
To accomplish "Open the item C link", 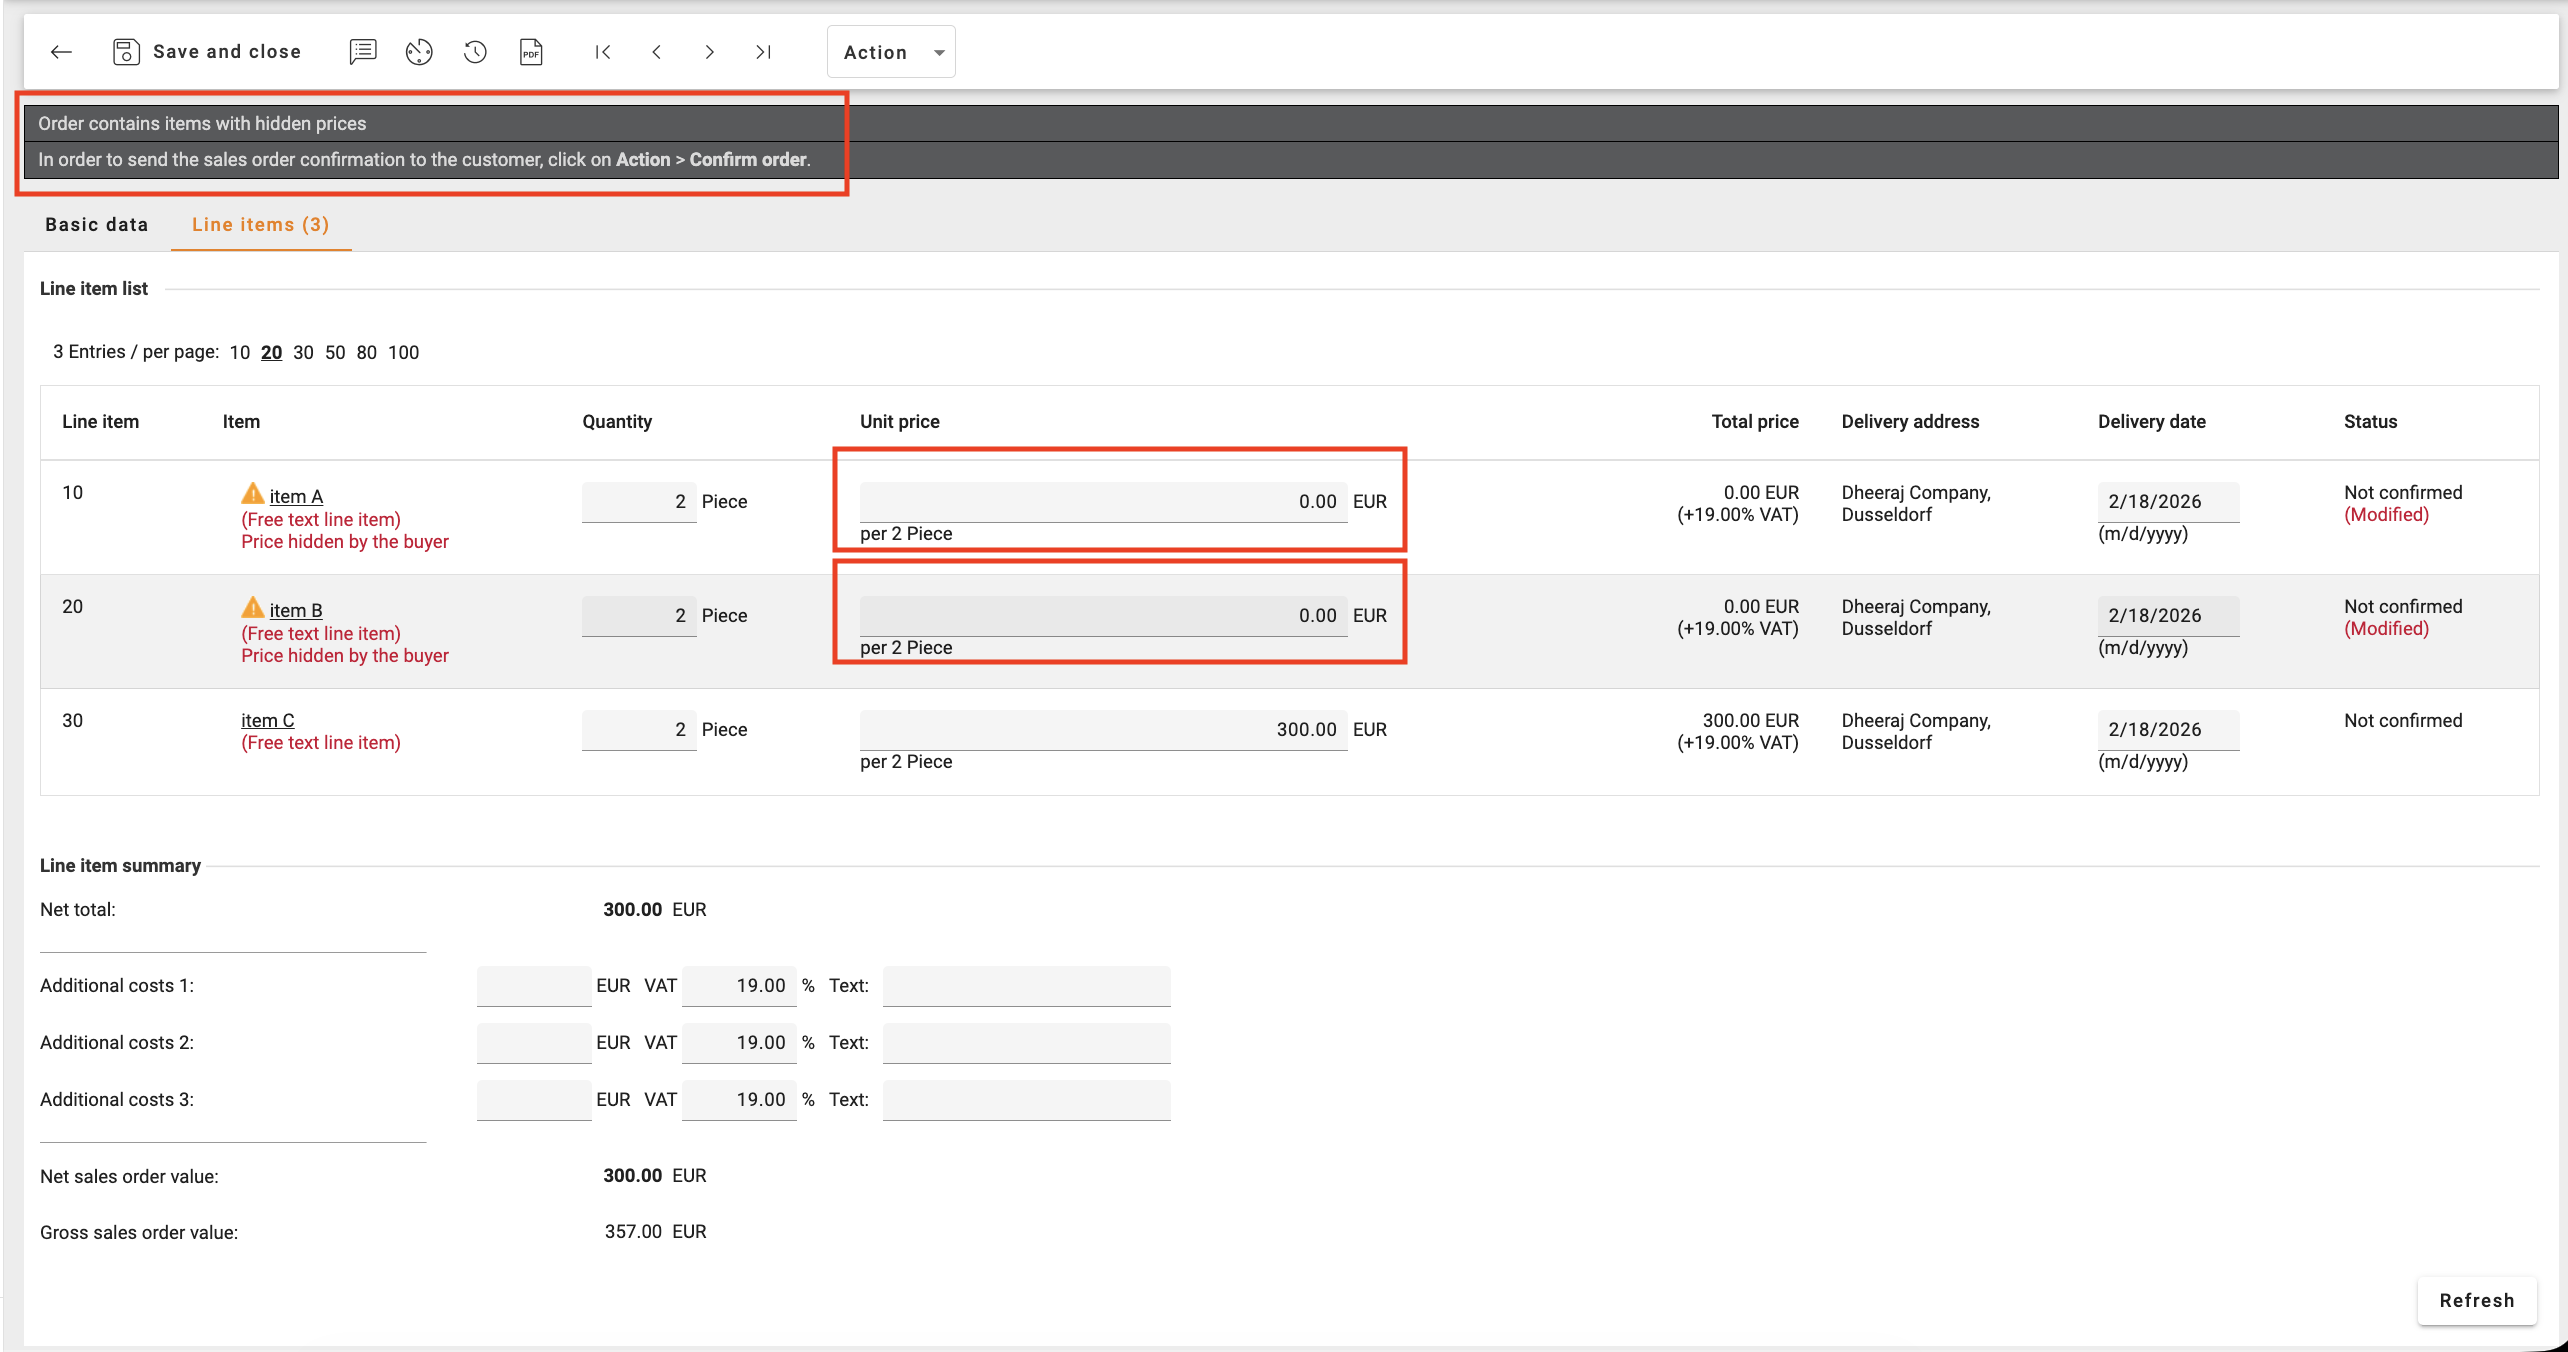I will [267, 720].
